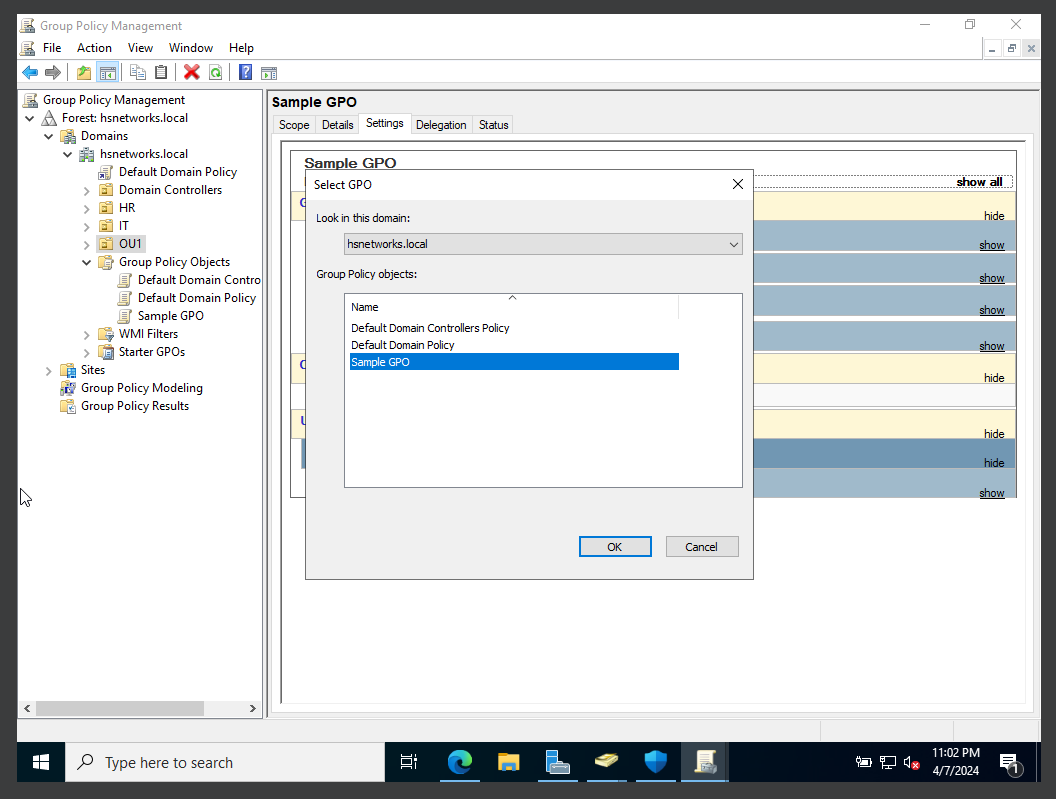Click OK in the Select GPO dialog
The image size is (1056, 799).
(x=614, y=546)
